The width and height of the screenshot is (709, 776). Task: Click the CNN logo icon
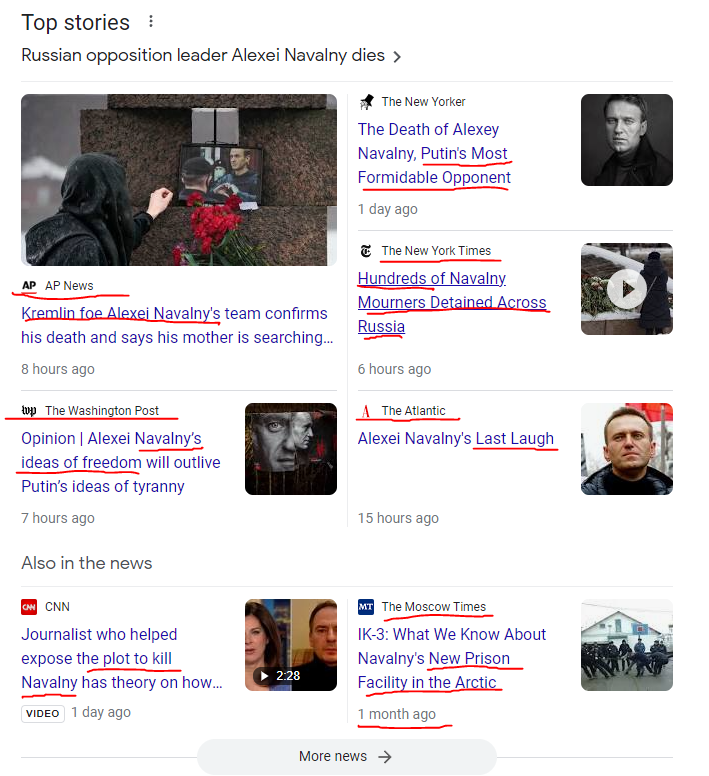(29, 607)
